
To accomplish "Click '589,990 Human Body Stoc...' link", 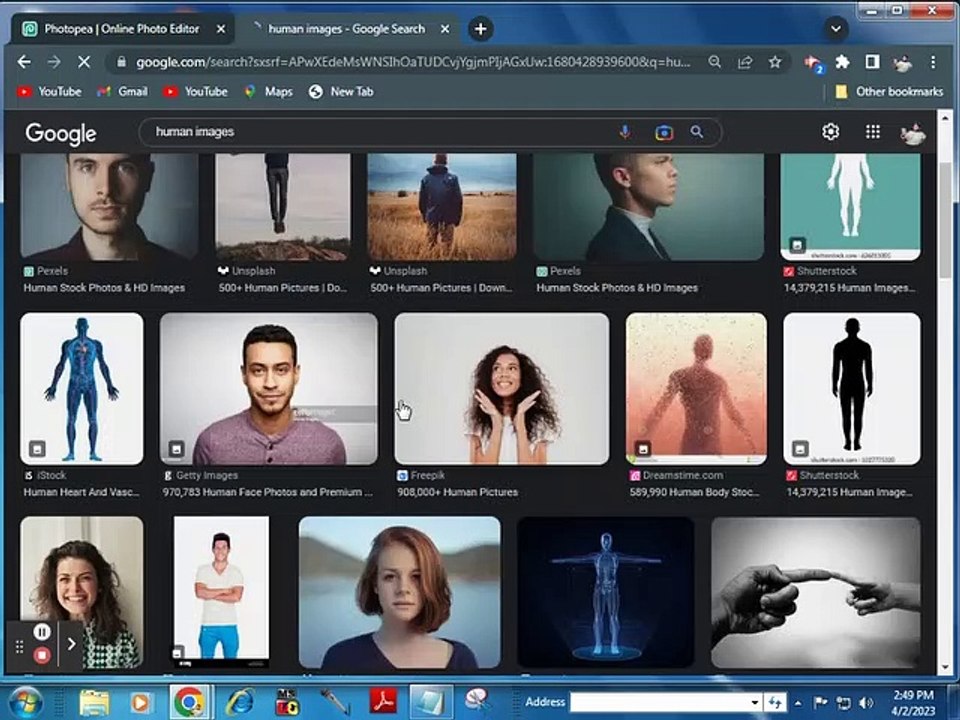I will tap(694, 492).
